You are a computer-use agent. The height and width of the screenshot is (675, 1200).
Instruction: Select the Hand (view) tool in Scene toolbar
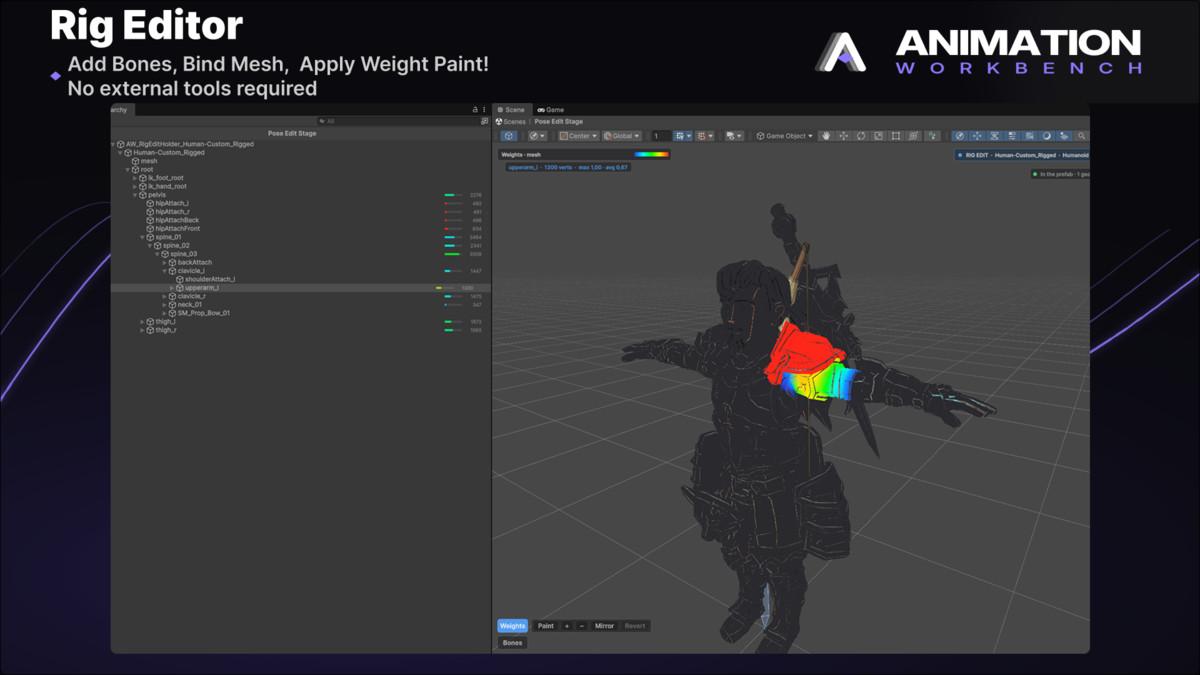(x=826, y=136)
